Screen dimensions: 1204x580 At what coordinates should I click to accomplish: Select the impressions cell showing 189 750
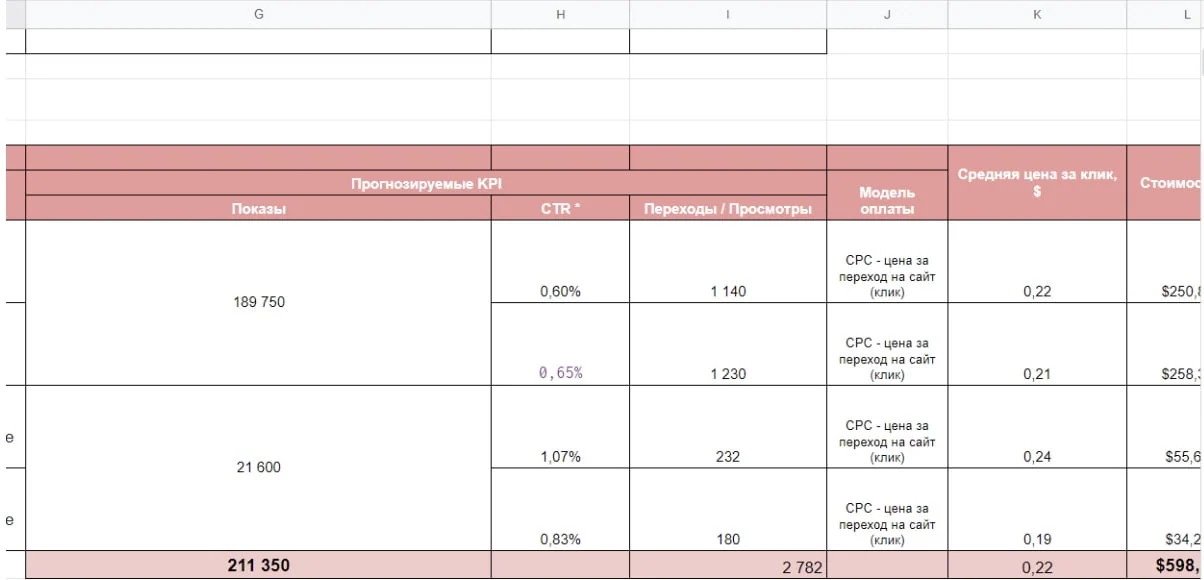pyautogui.click(x=259, y=302)
